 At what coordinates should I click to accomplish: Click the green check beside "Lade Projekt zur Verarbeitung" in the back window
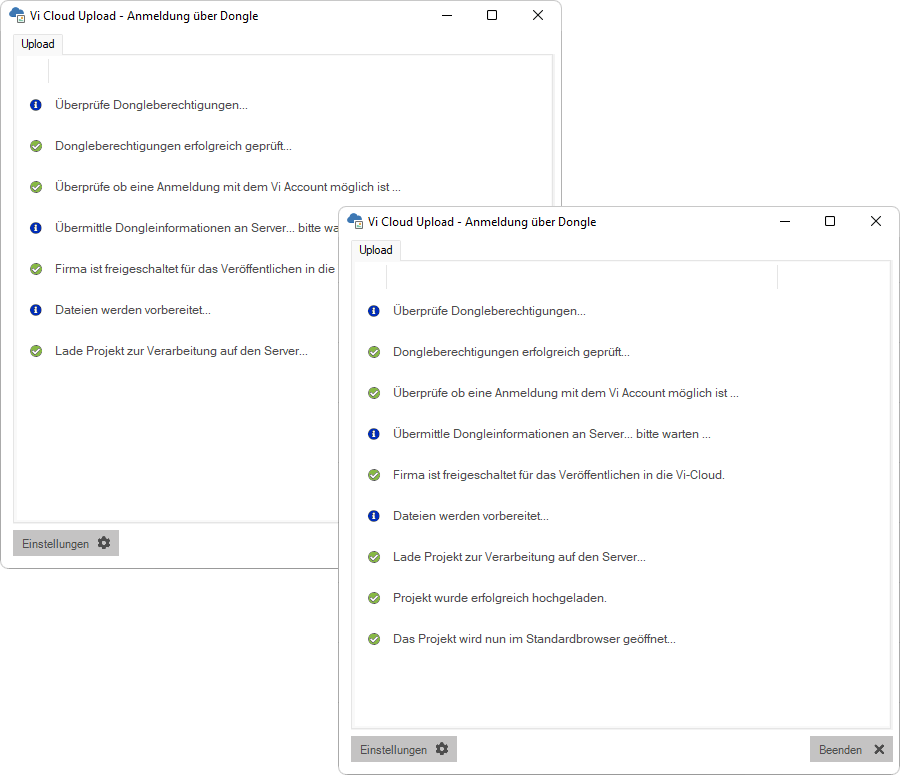(36, 351)
